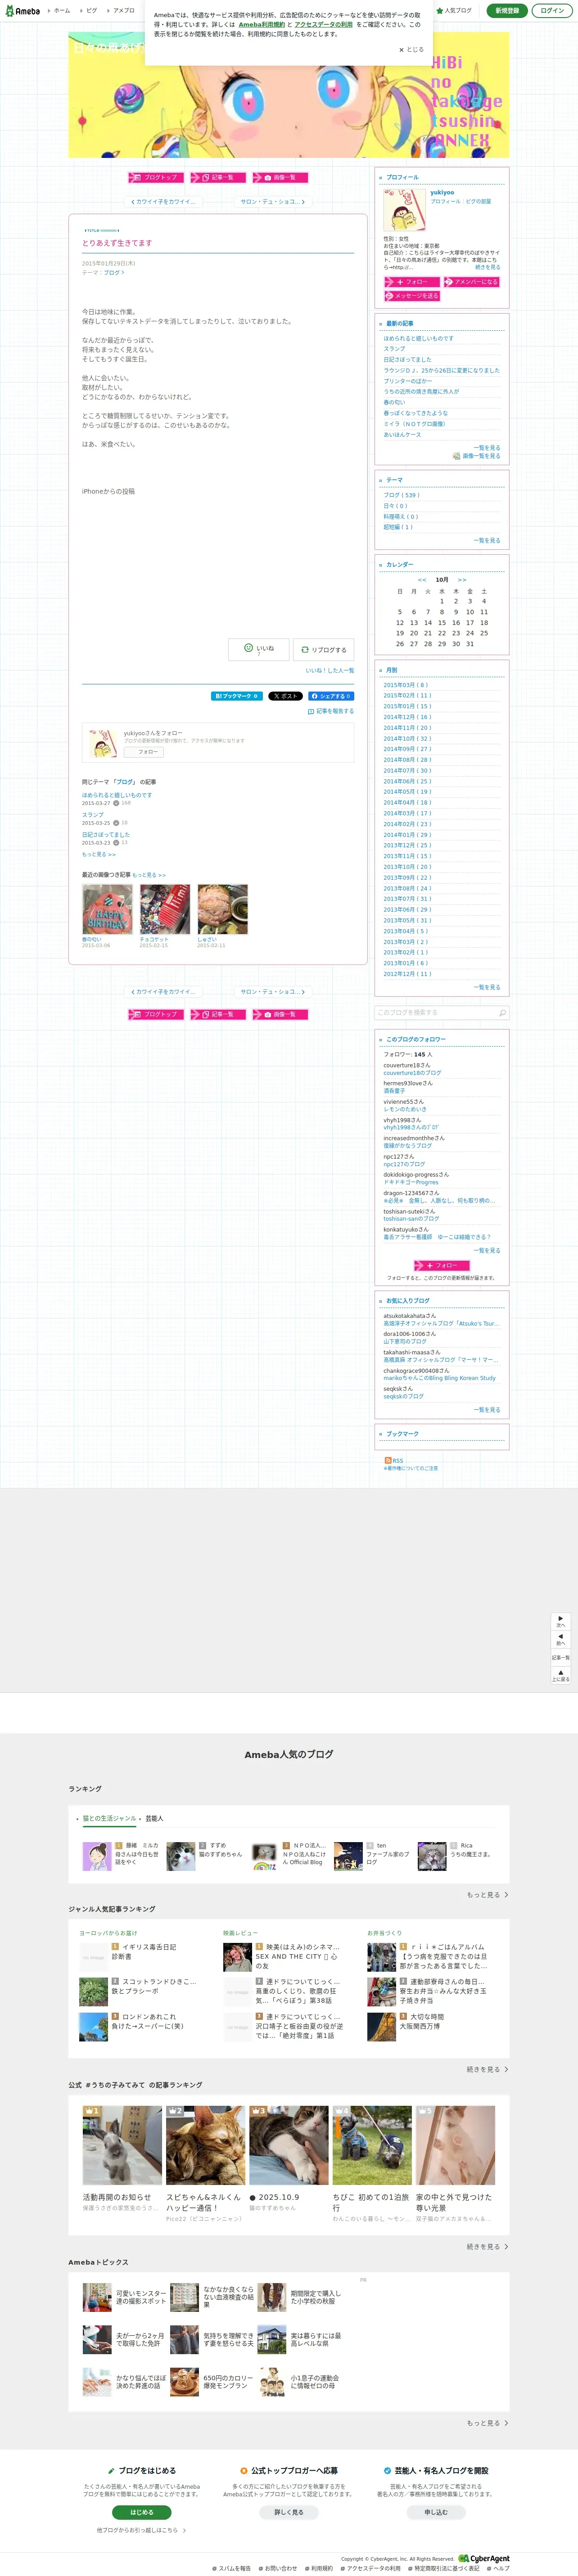Click the 前へ floating arrow button
578x2576 pixels.
coord(561,1639)
